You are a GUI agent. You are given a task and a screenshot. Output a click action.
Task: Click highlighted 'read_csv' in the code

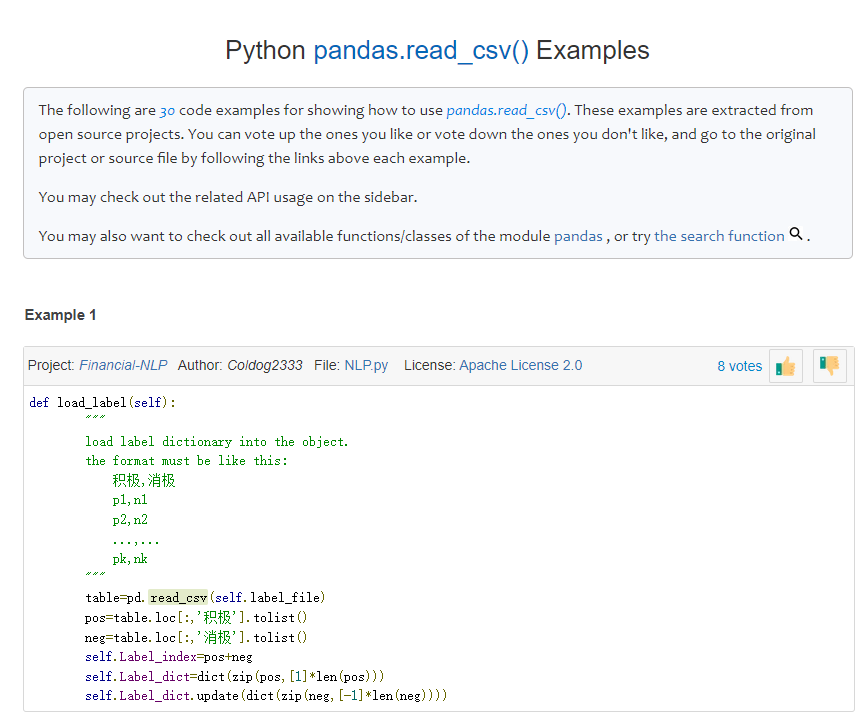(x=178, y=598)
